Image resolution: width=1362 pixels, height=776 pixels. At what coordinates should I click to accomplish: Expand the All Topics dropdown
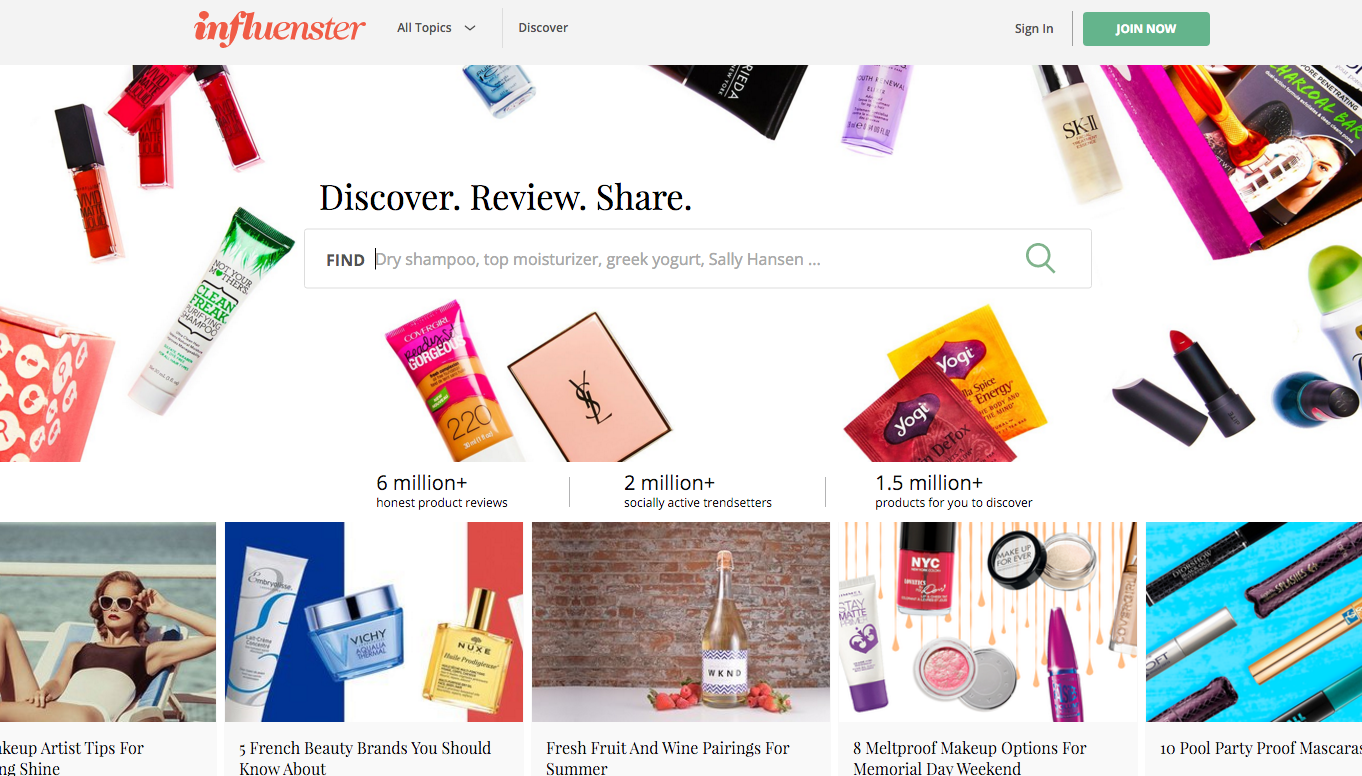436,28
